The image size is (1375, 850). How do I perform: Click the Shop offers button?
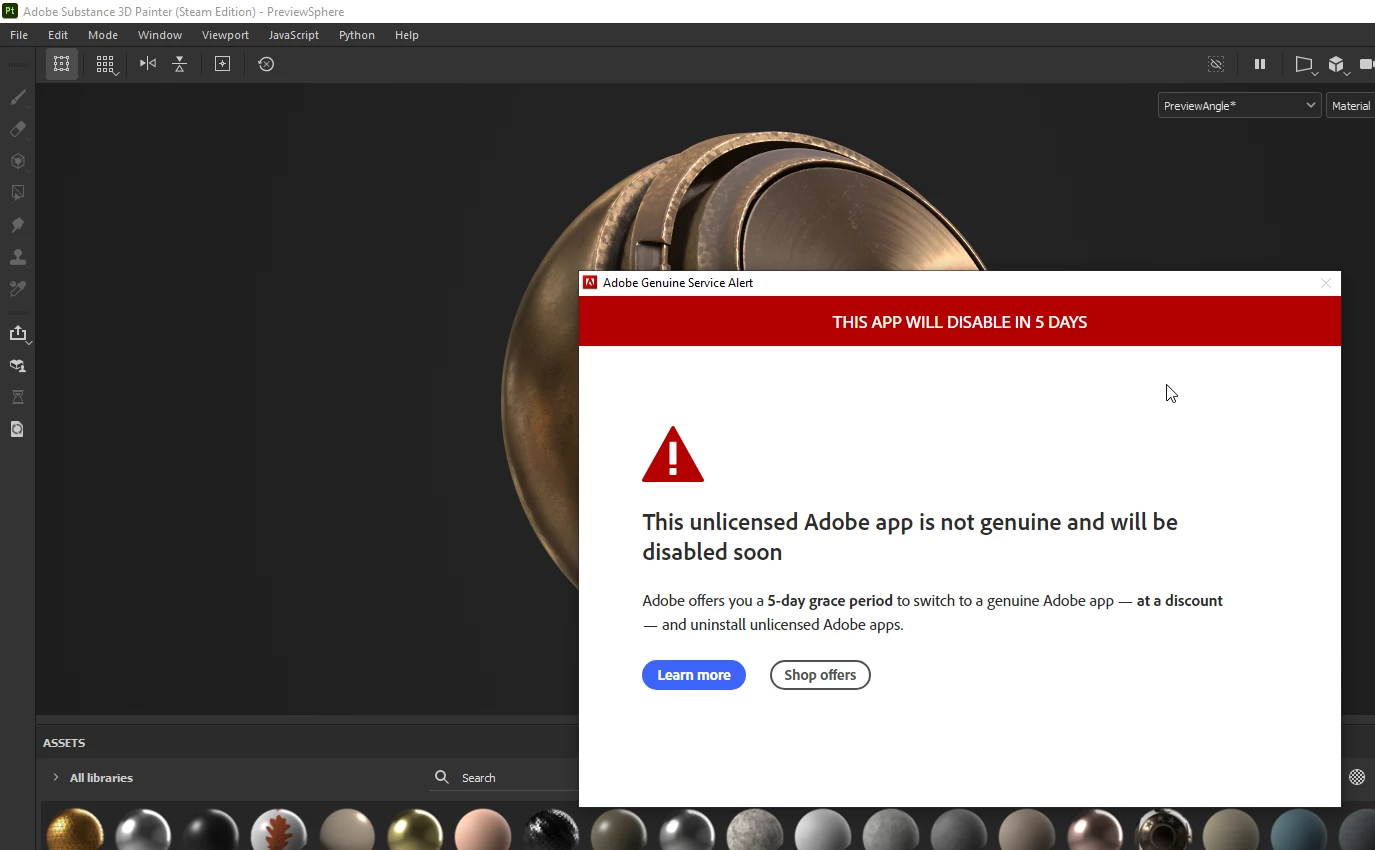(x=820, y=675)
